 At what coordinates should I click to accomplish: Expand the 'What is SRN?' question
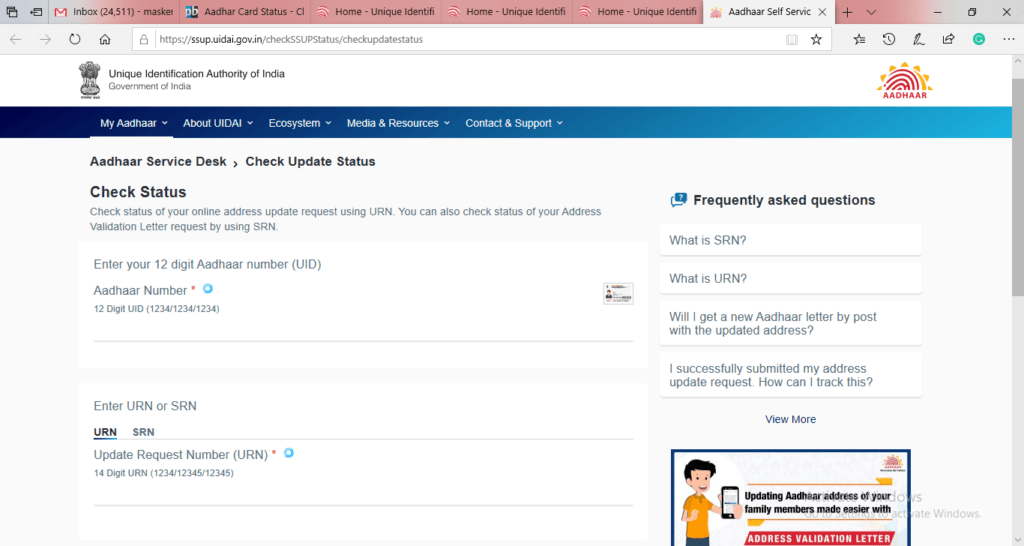point(790,240)
